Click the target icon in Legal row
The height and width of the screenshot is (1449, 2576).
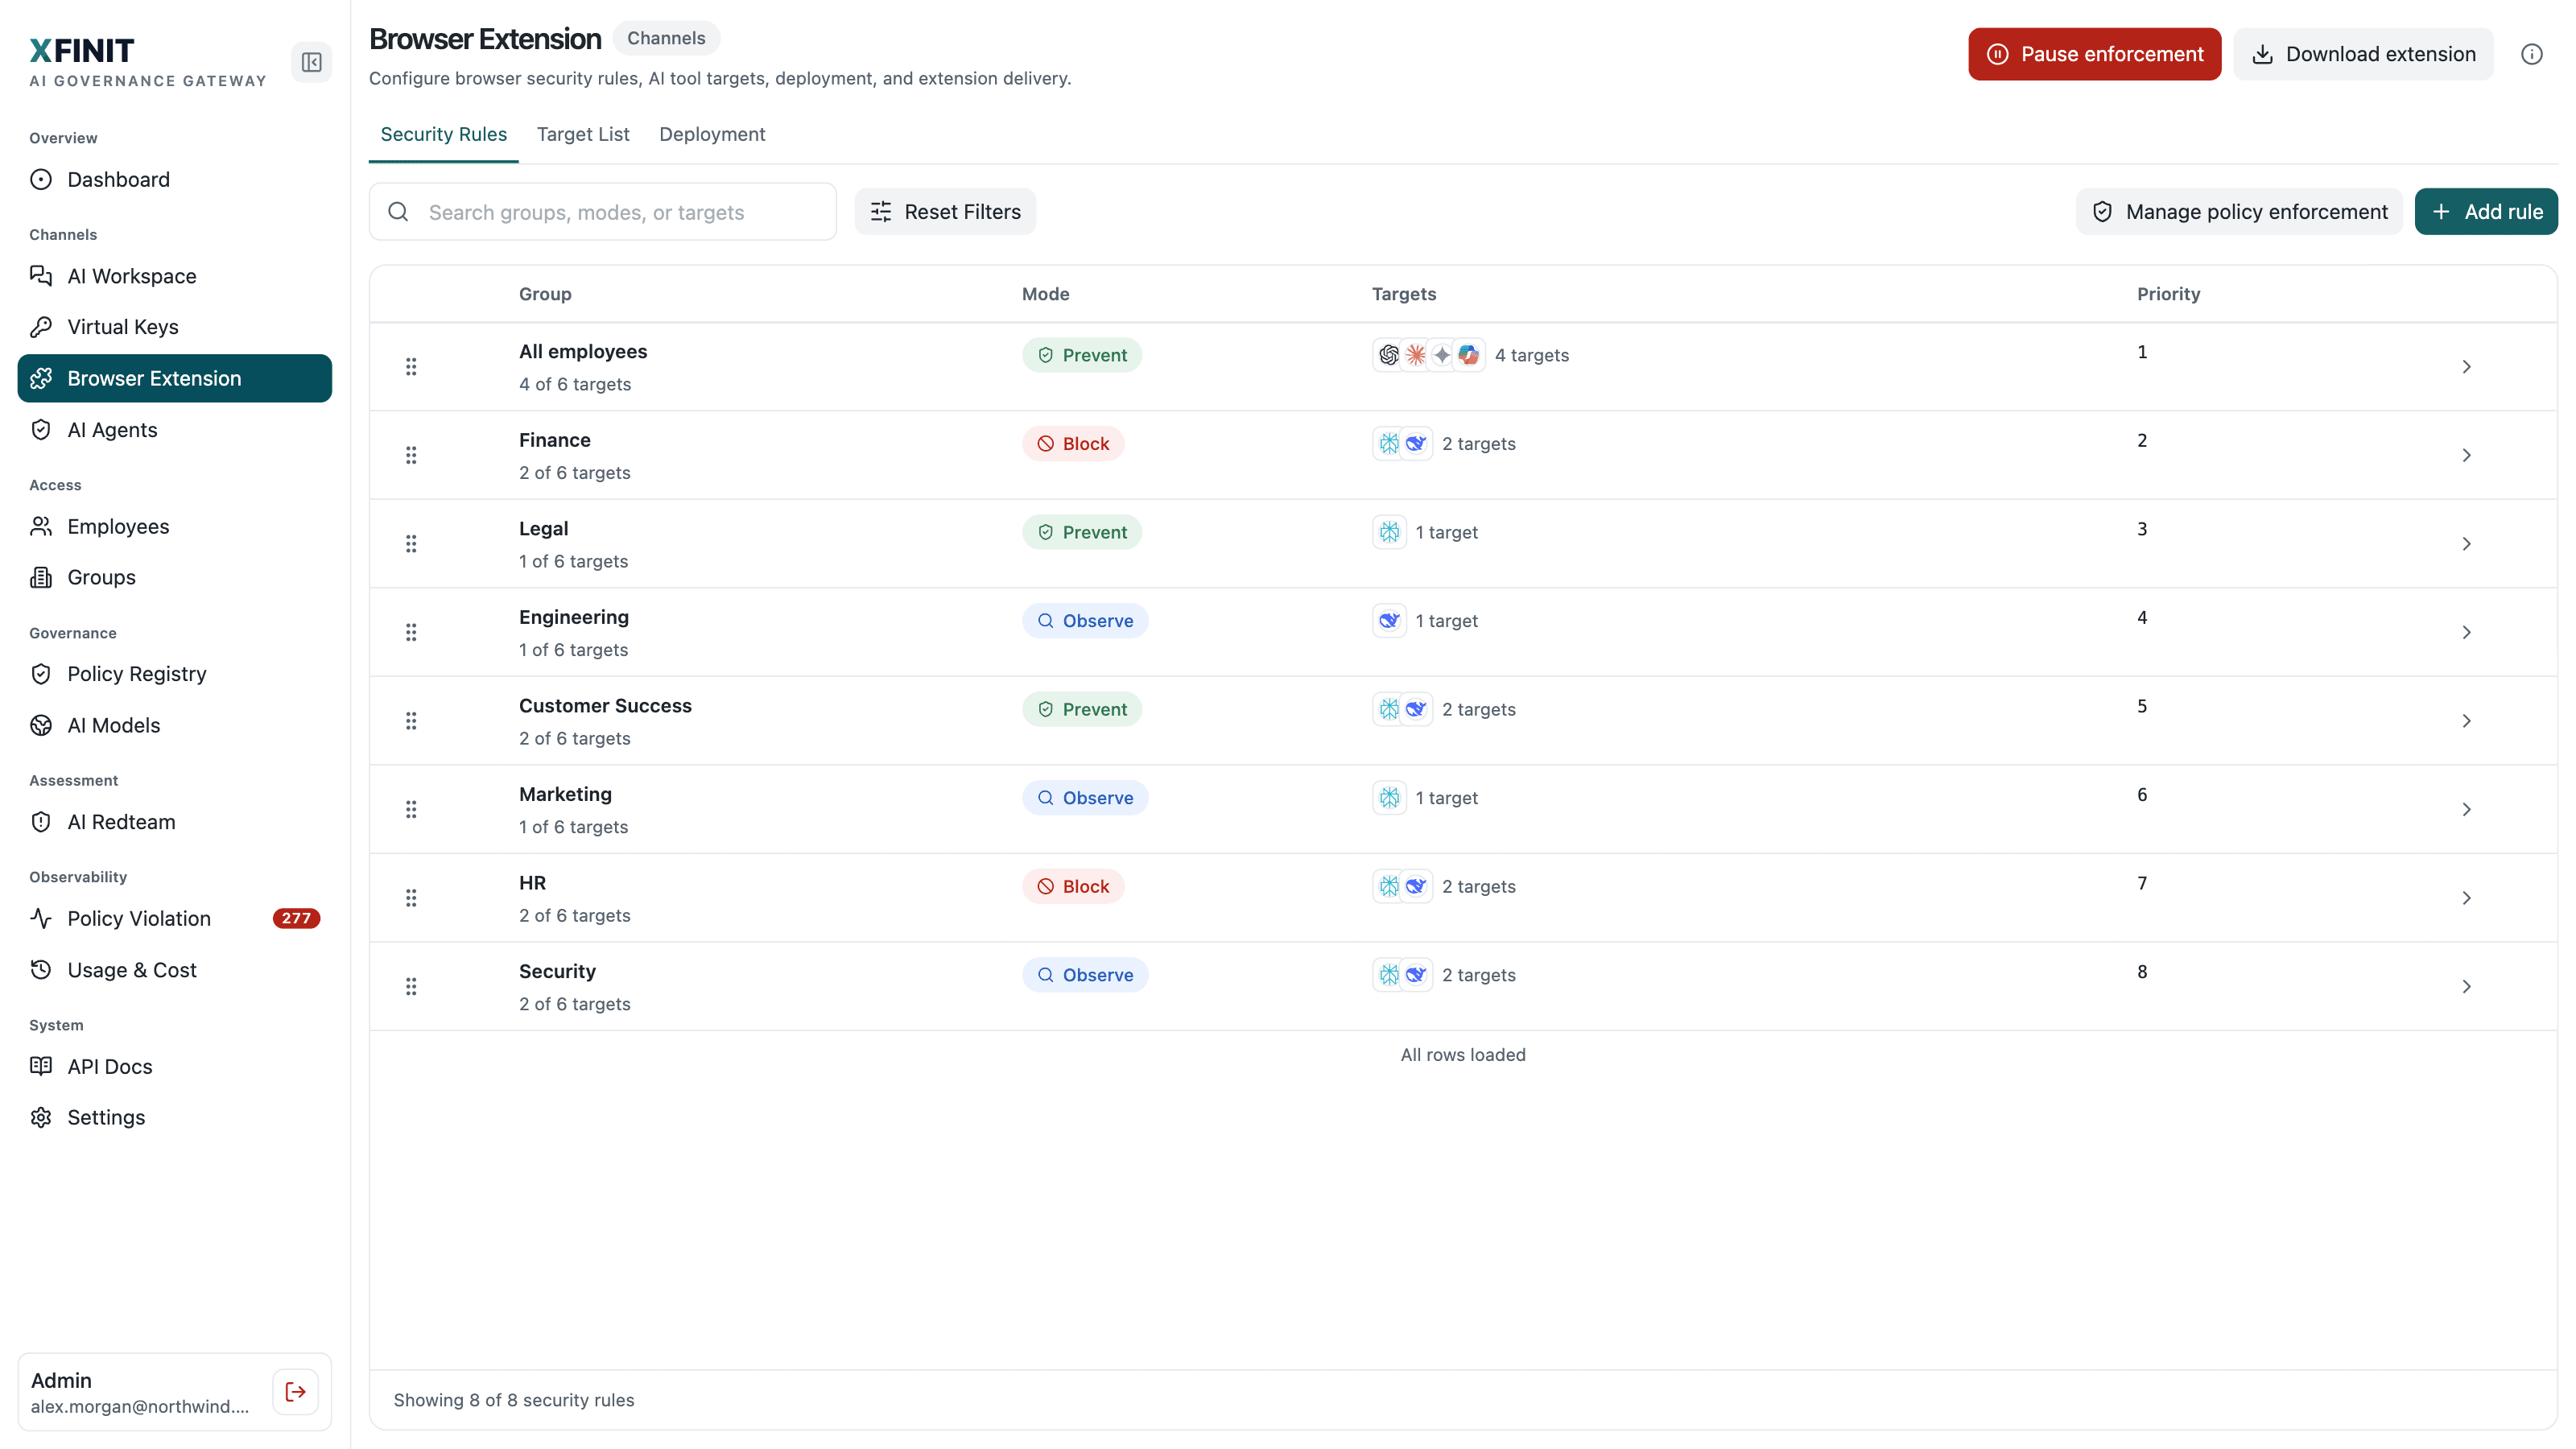click(x=1389, y=532)
